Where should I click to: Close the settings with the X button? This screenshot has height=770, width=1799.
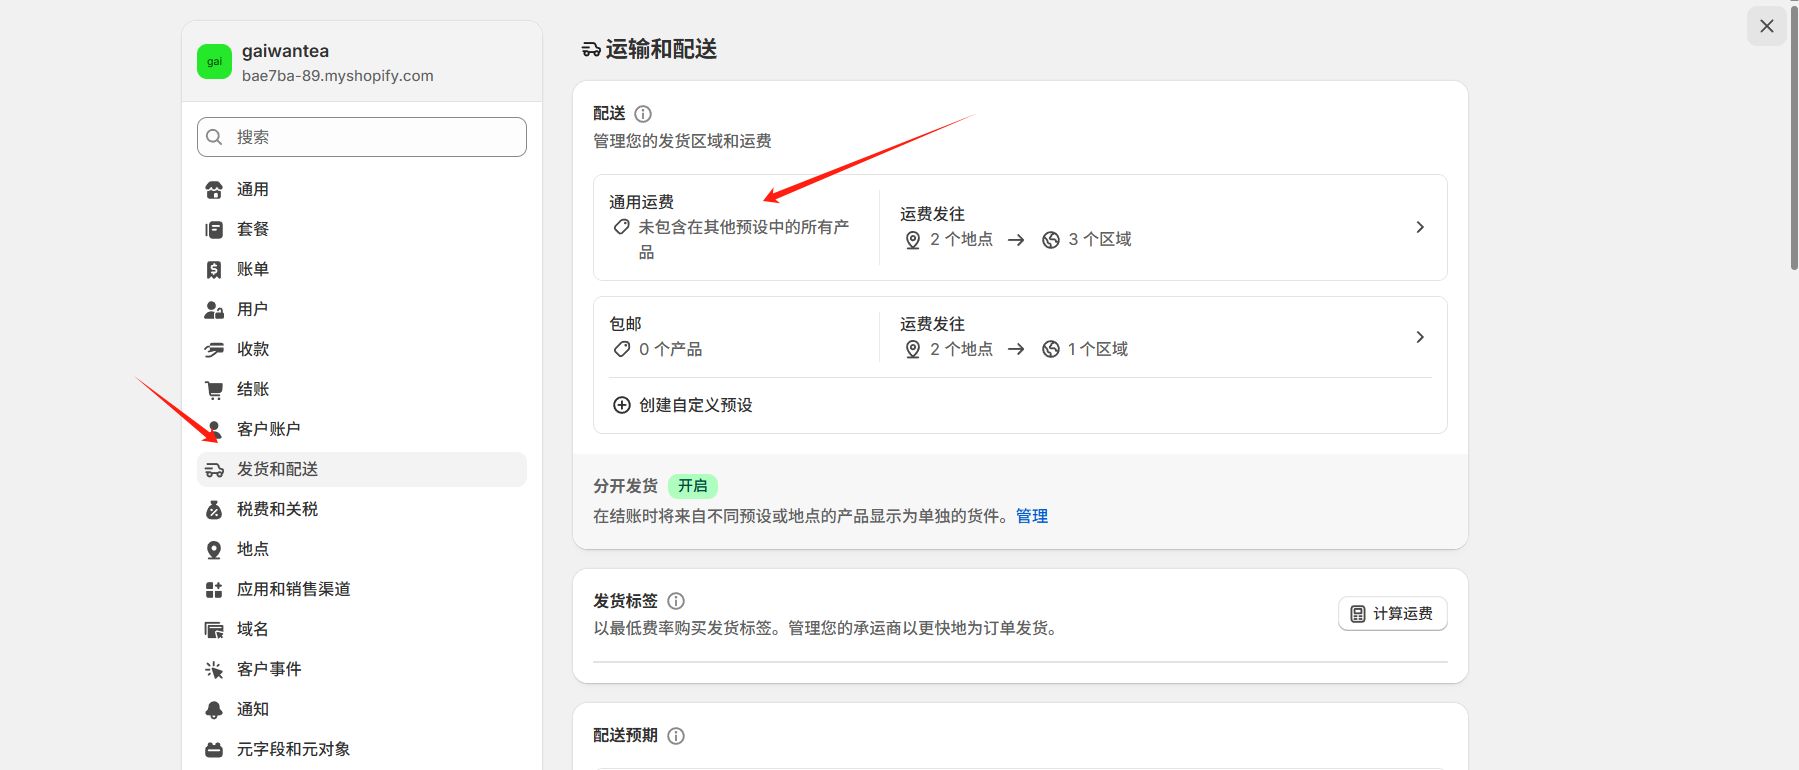pos(1767,26)
